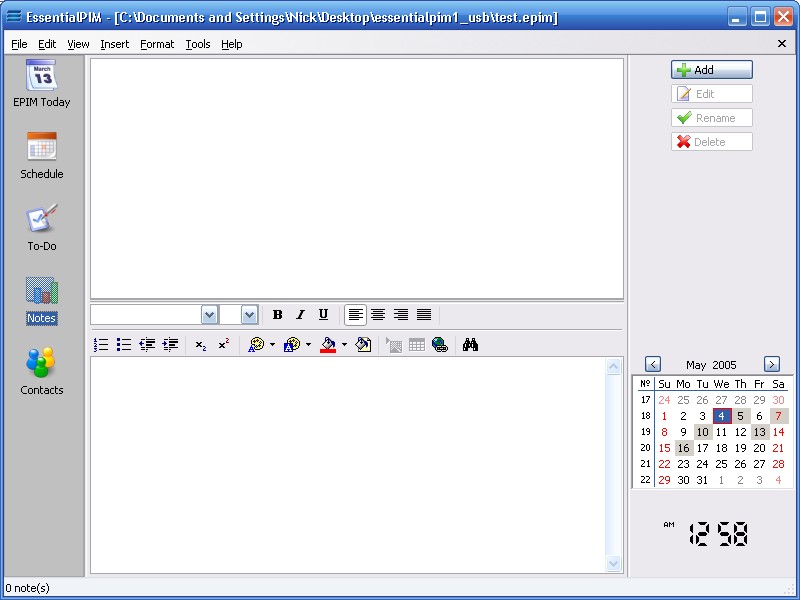This screenshot has width=800, height=600.
Task: Expand the font size dropdown
Action: [x=249, y=315]
